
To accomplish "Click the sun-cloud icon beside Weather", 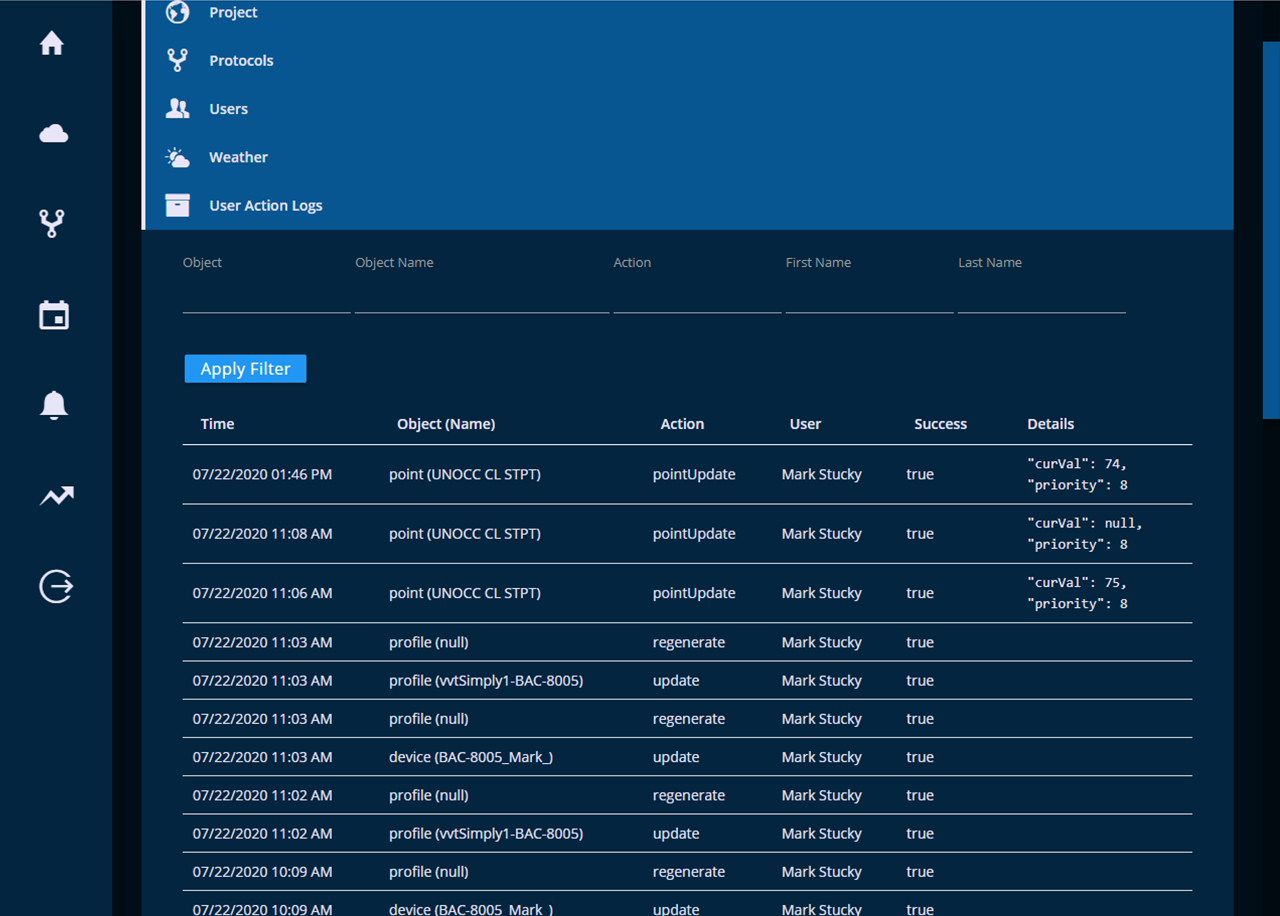I will click(177, 157).
